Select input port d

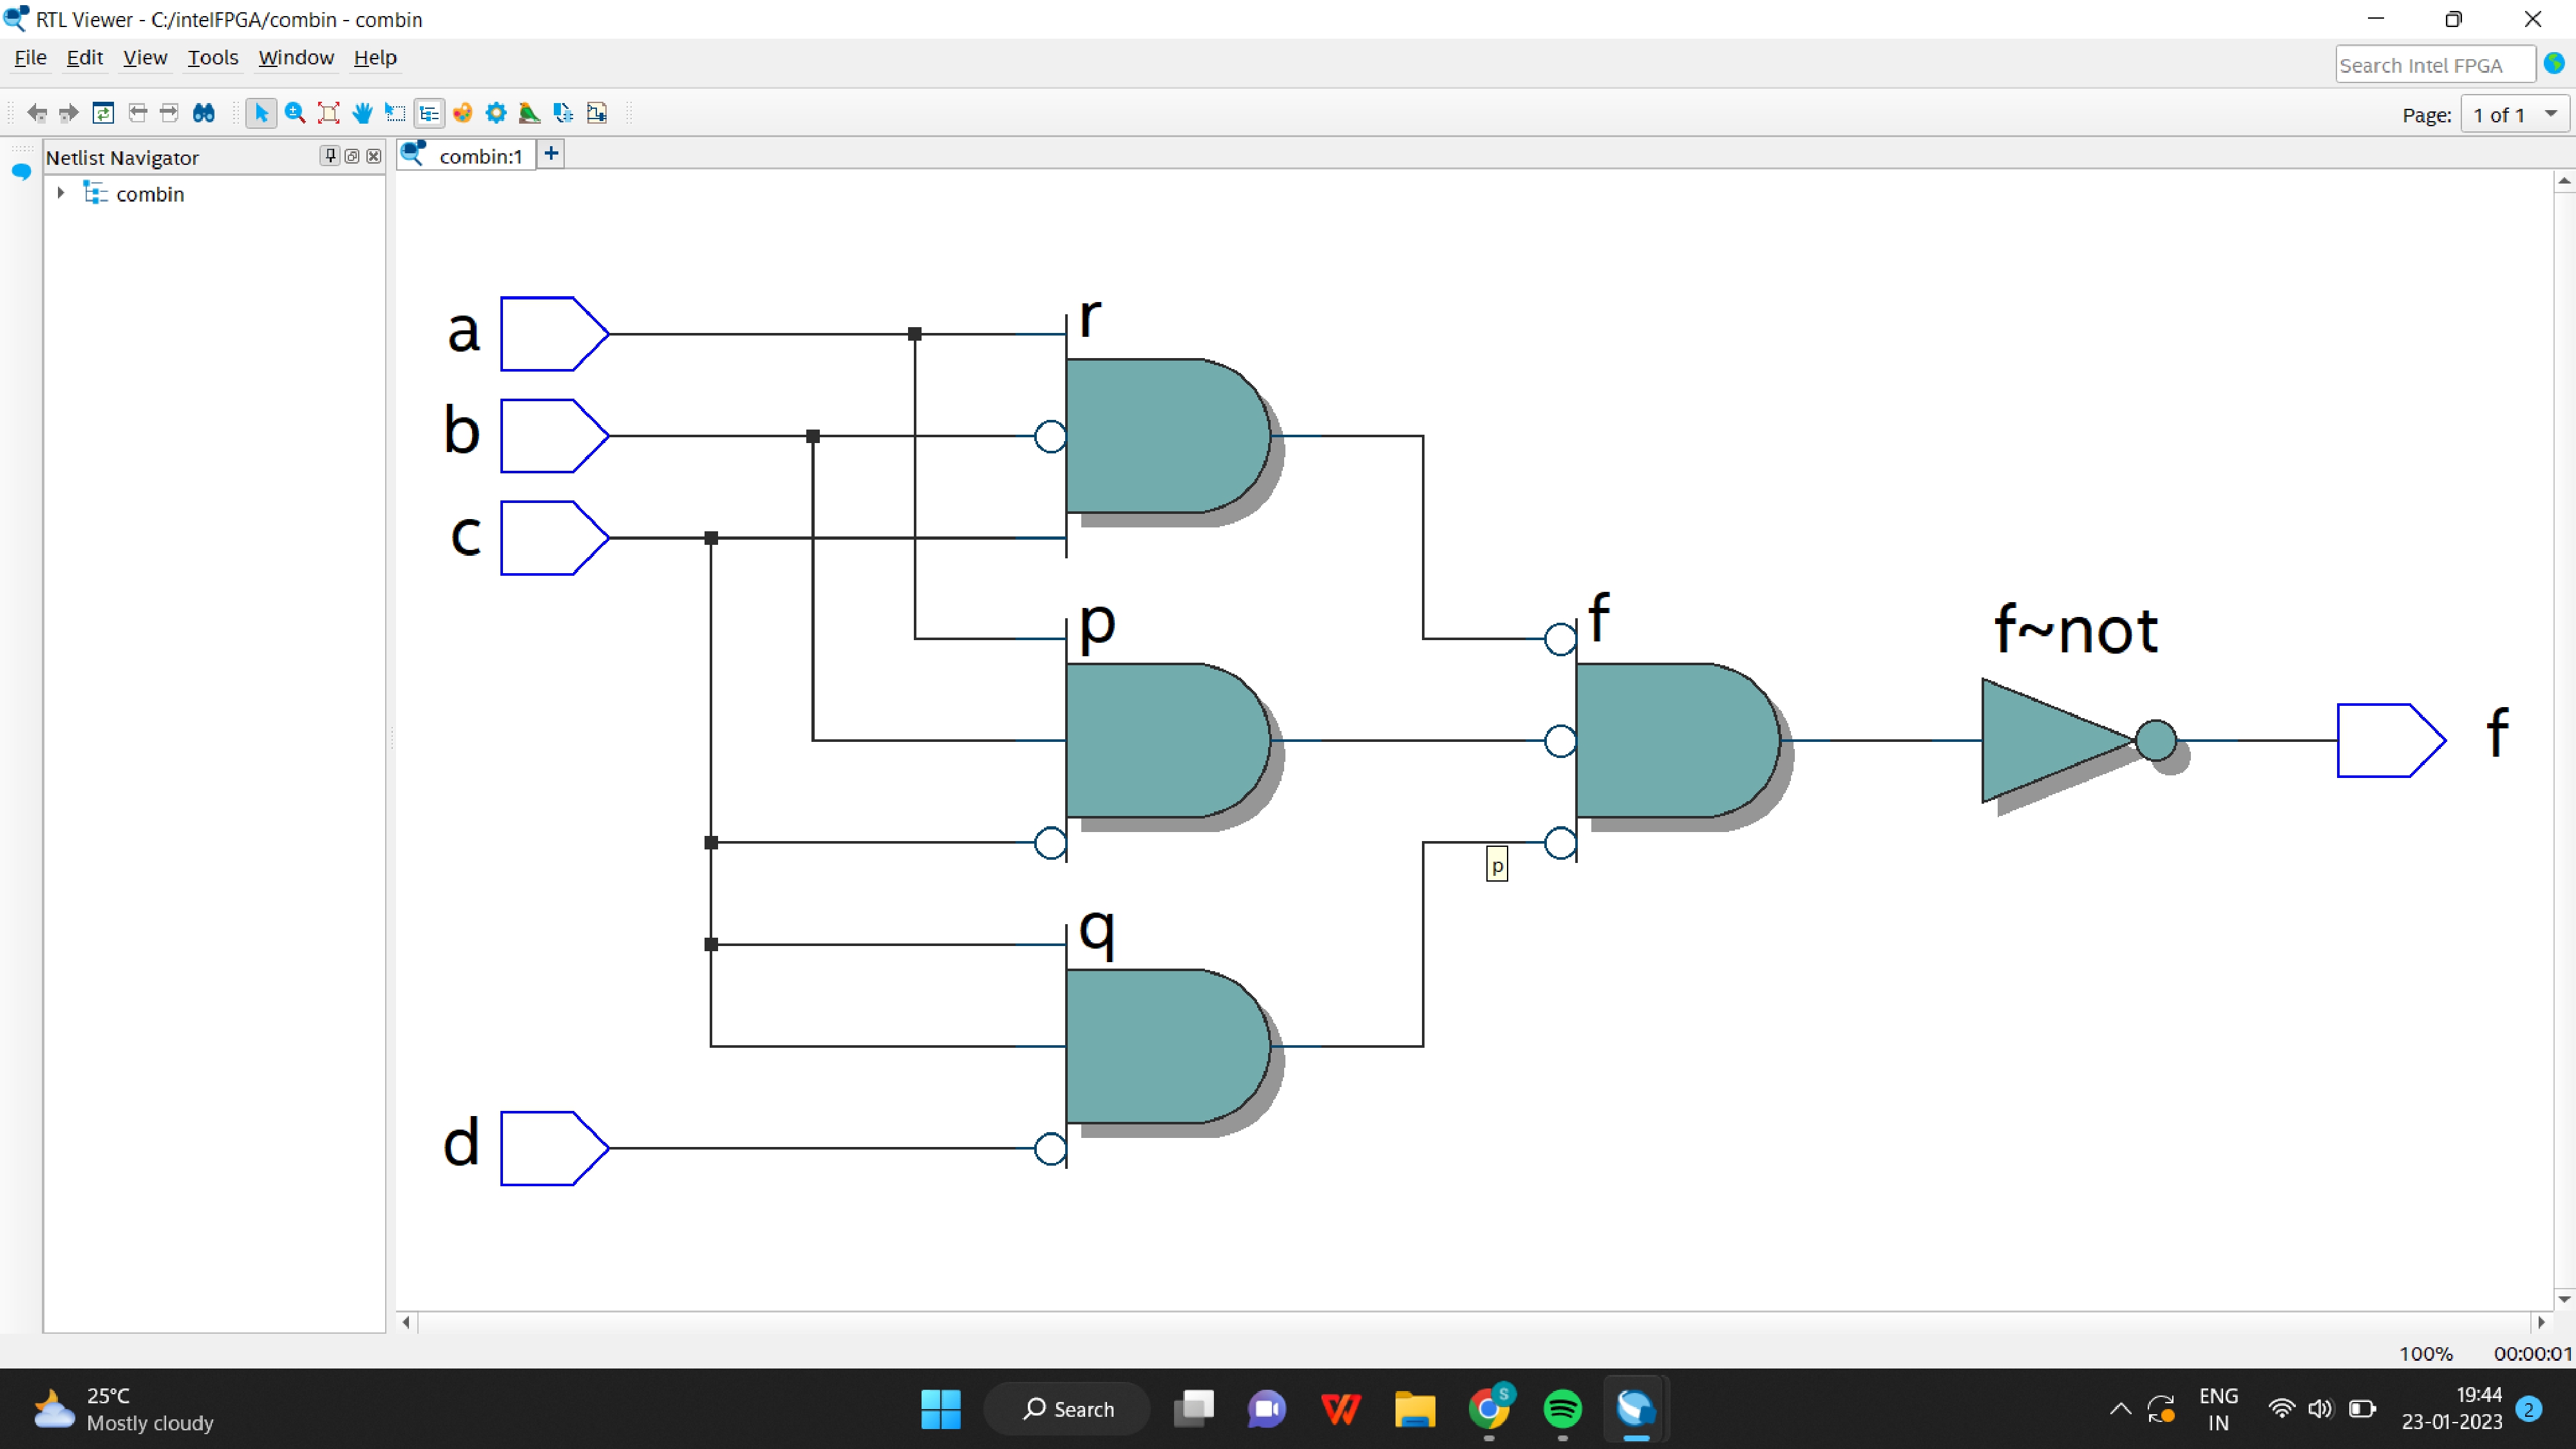click(x=555, y=1148)
